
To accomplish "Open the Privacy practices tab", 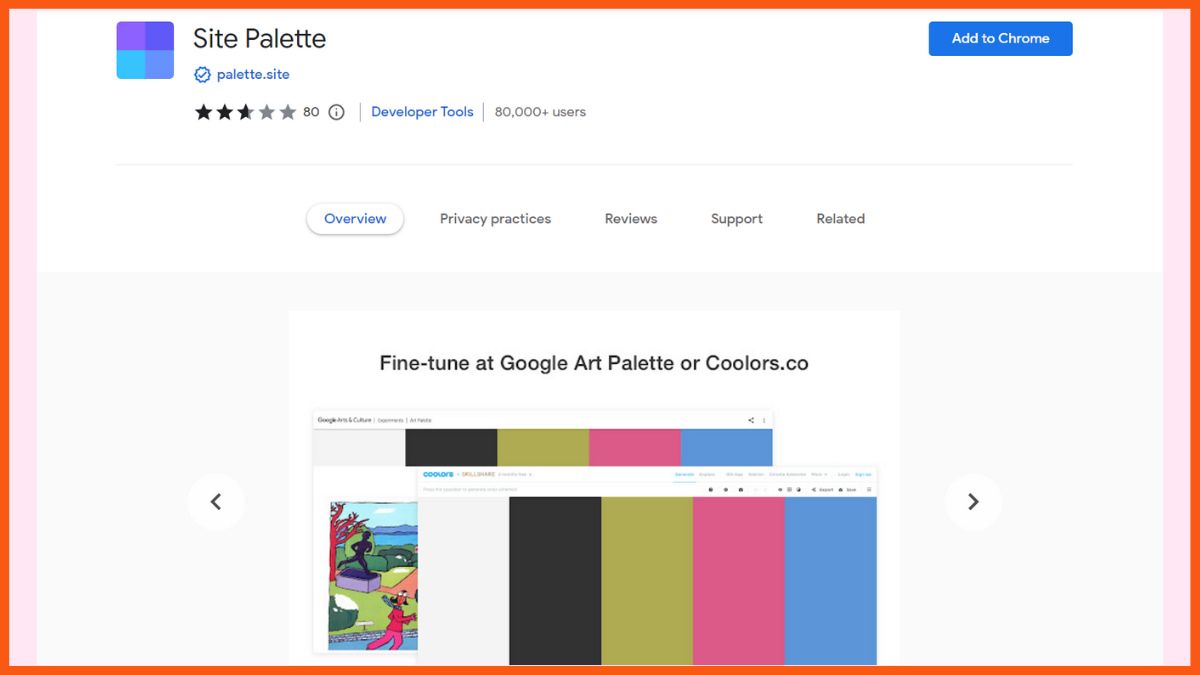I will (x=495, y=218).
